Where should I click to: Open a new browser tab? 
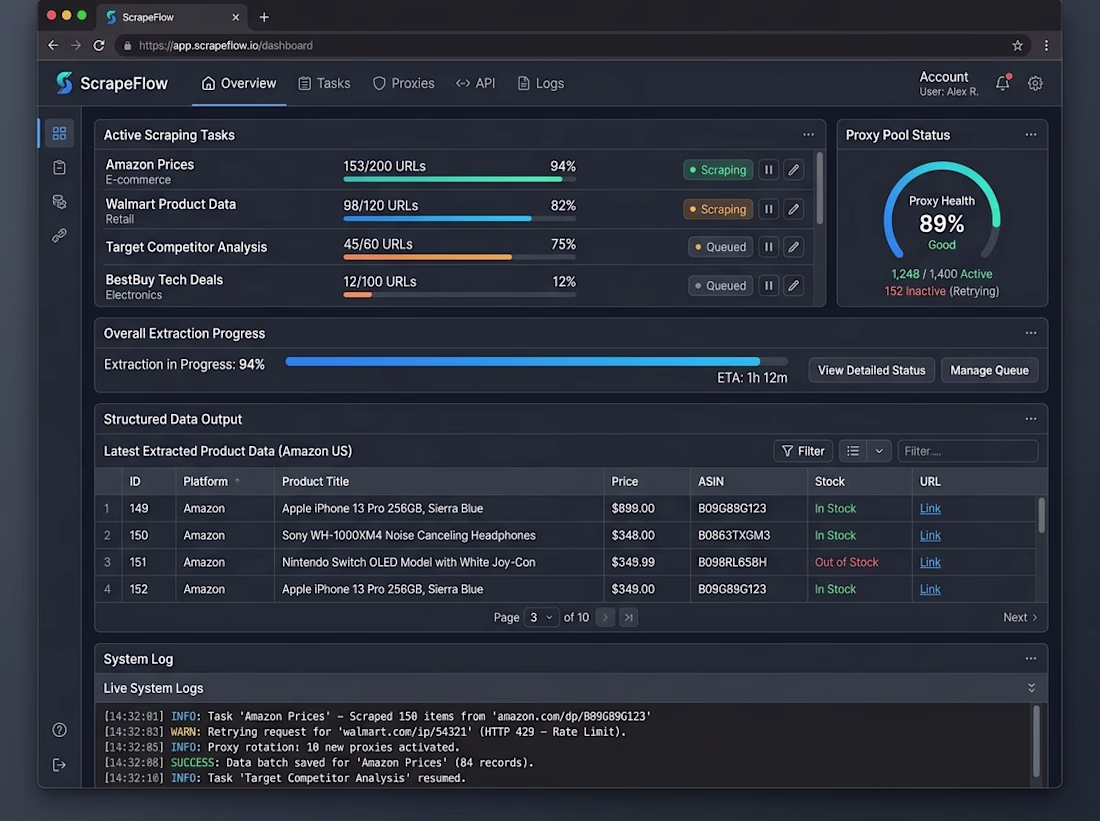tap(264, 17)
